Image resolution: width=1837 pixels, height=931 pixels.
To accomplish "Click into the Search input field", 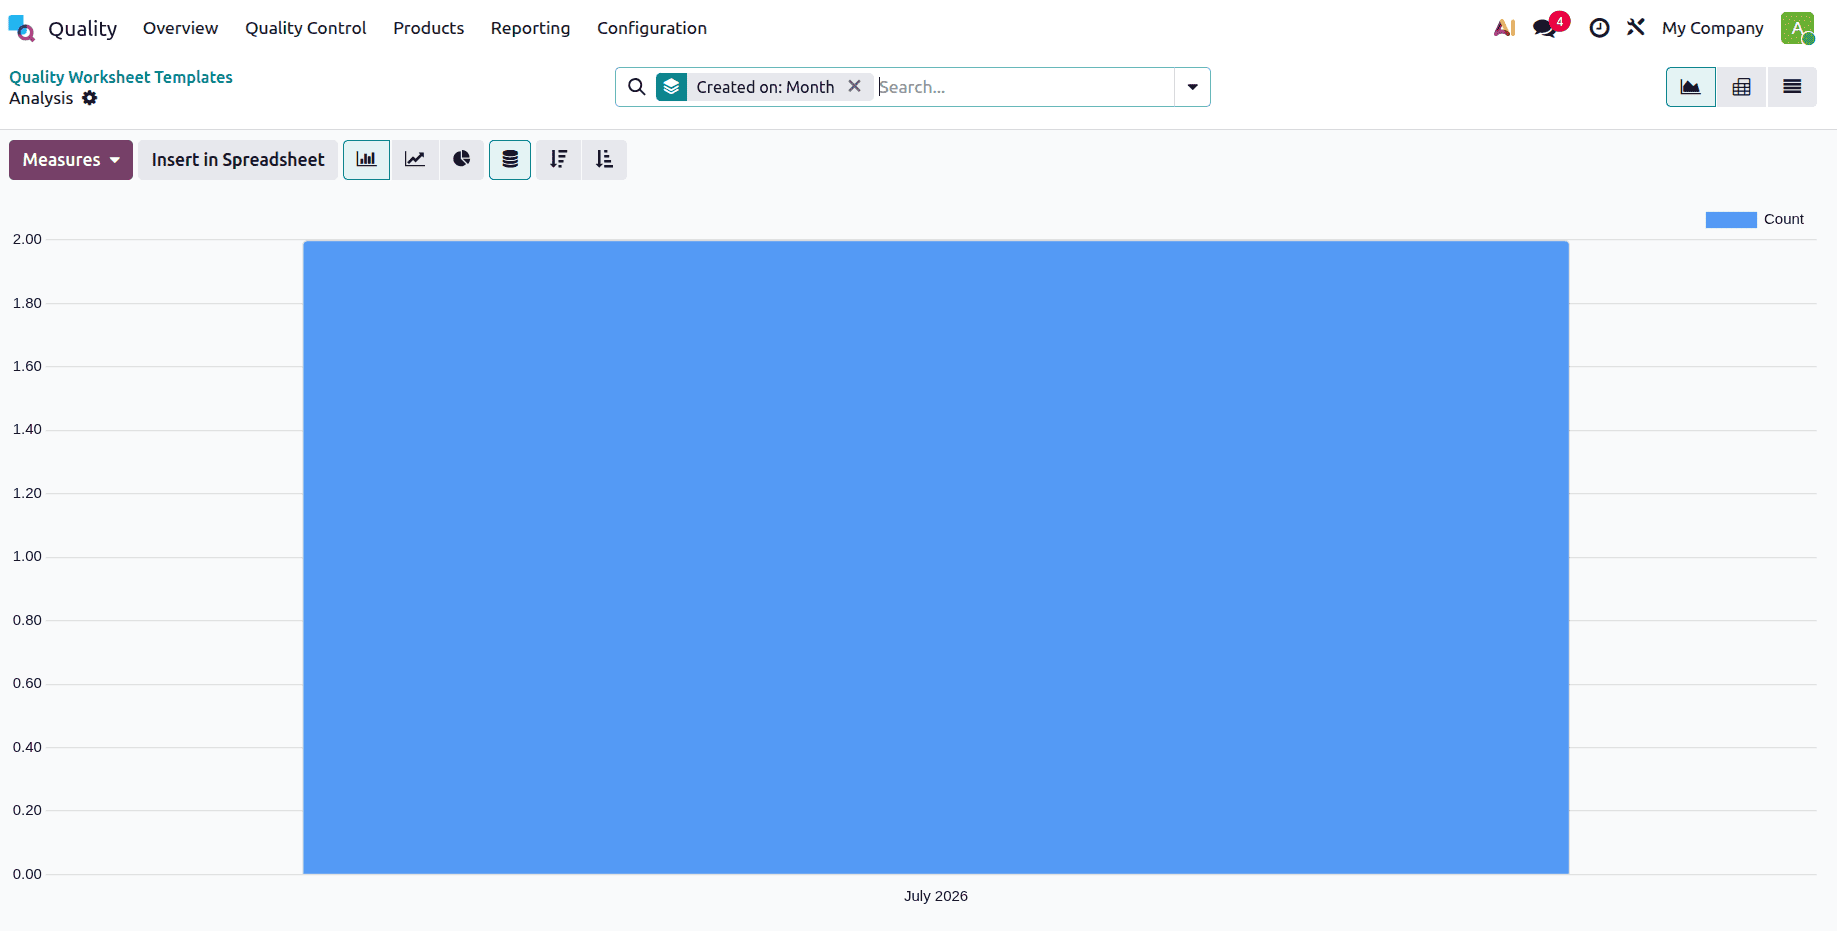I will 1024,87.
